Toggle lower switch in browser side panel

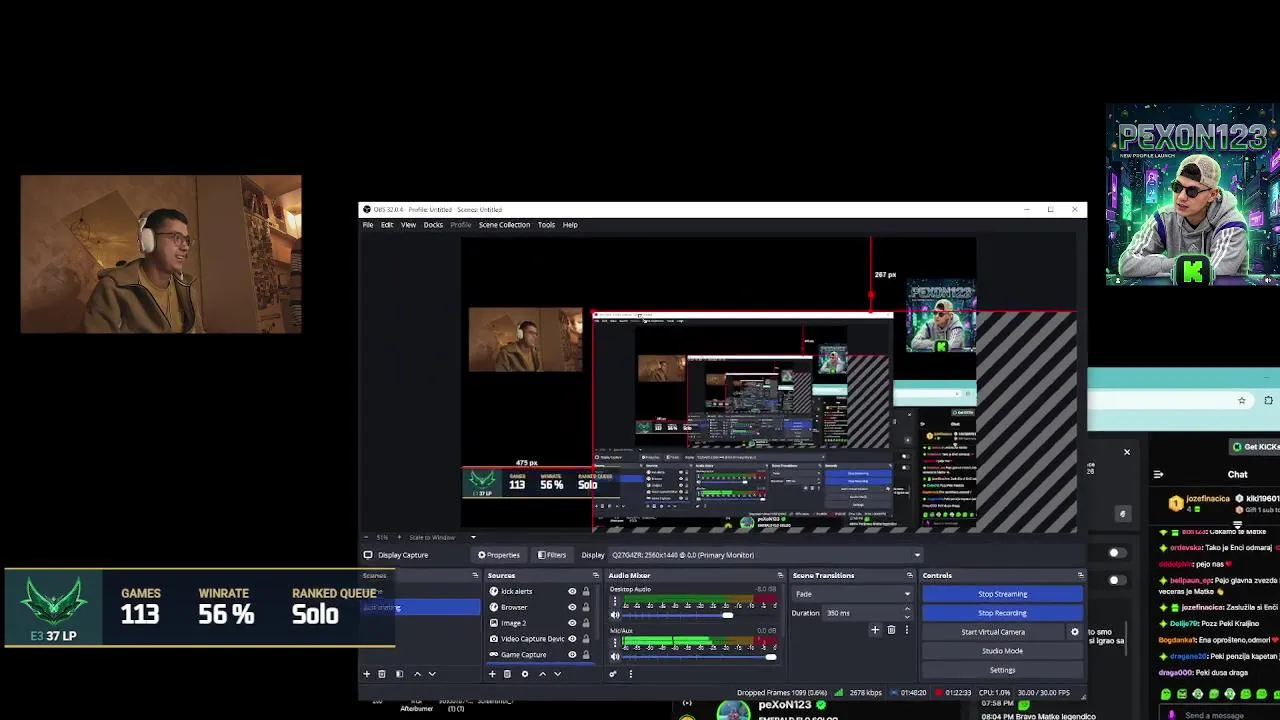(x=1117, y=580)
